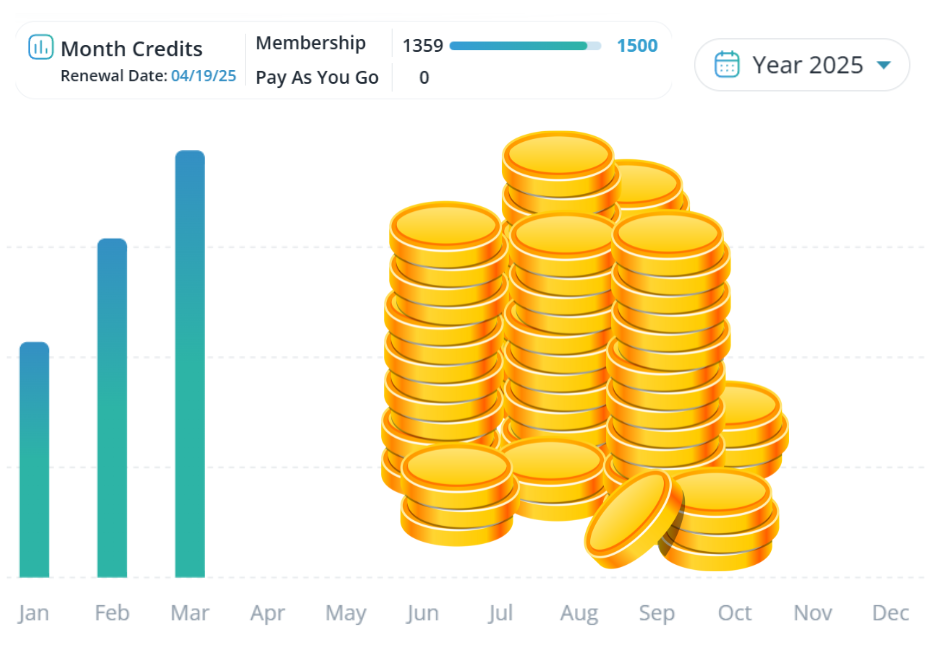Click the January bar in the chart
The width and height of the screenshot is (925, 650).
[34, 459]
